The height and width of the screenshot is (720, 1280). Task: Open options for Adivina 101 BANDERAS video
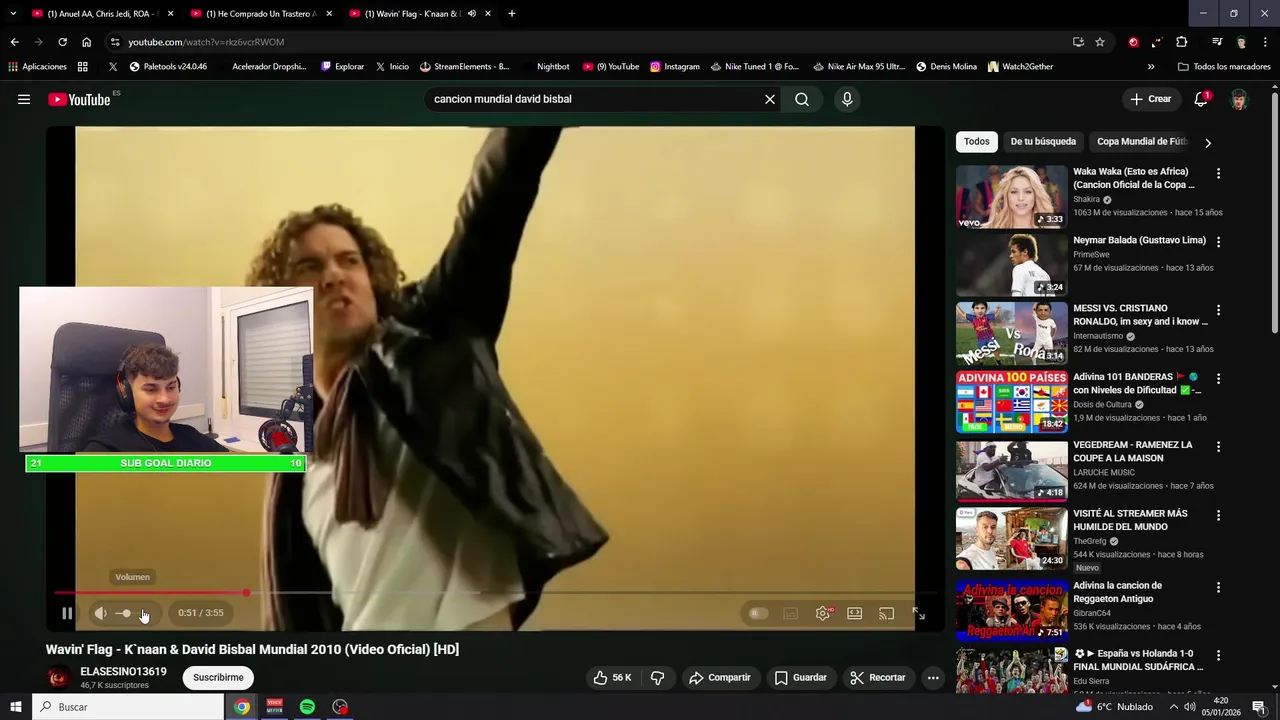click(1218, 379)
